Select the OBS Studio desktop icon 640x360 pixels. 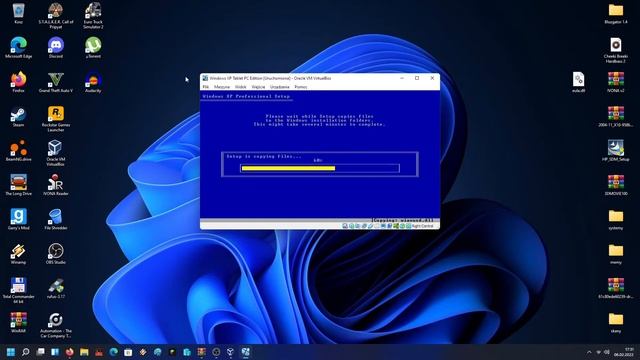(56, 253)
